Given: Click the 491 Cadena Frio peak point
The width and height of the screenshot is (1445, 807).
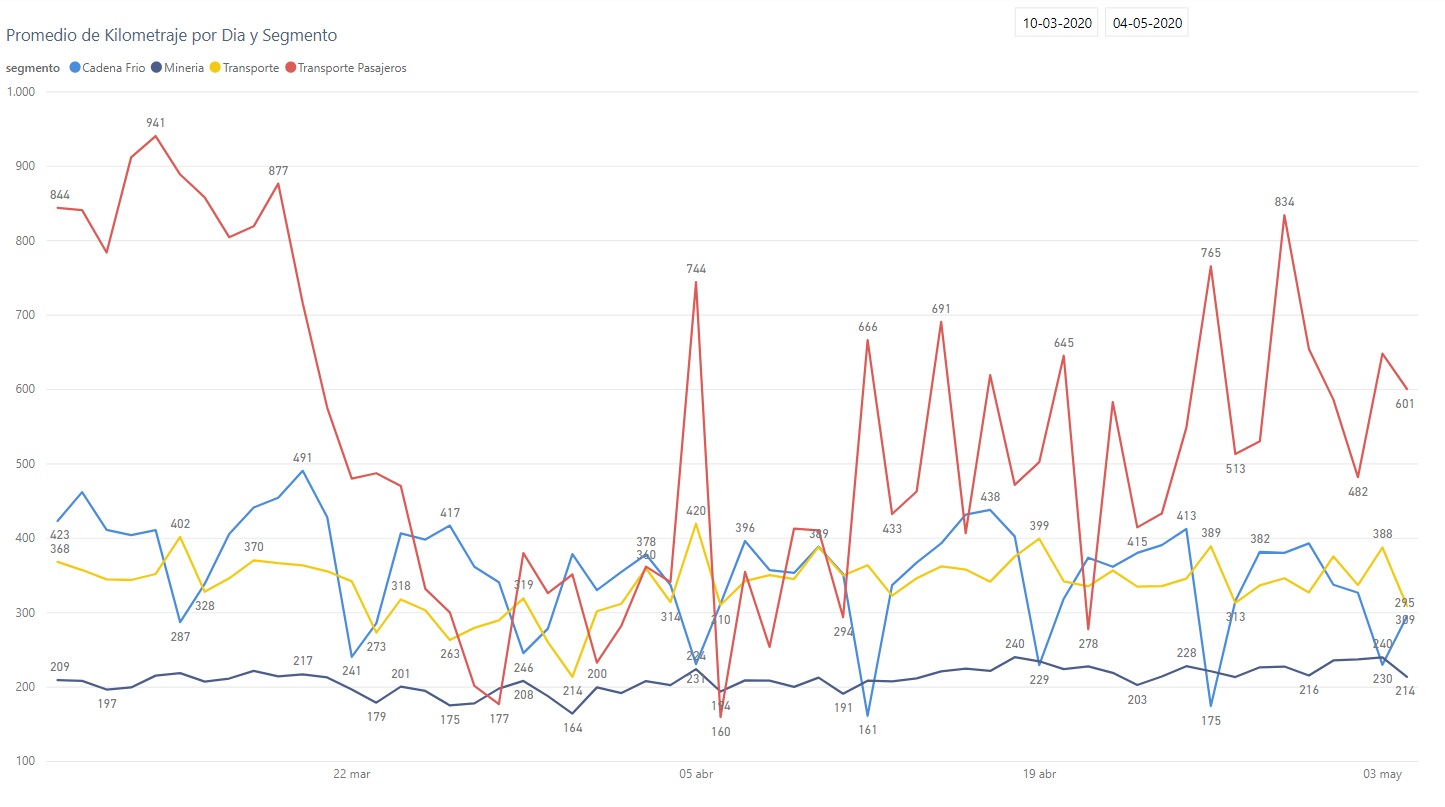Looking at the screenshot, I should pos(302,471).
